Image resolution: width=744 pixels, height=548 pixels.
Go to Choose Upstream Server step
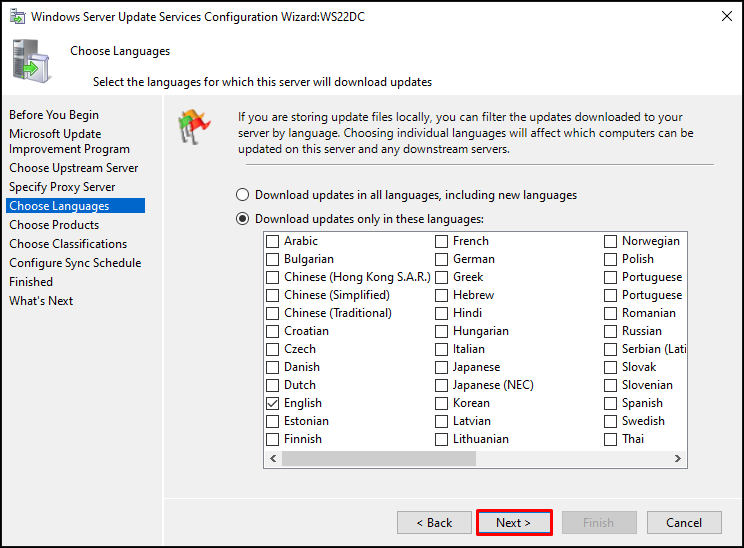click(74, 168)
